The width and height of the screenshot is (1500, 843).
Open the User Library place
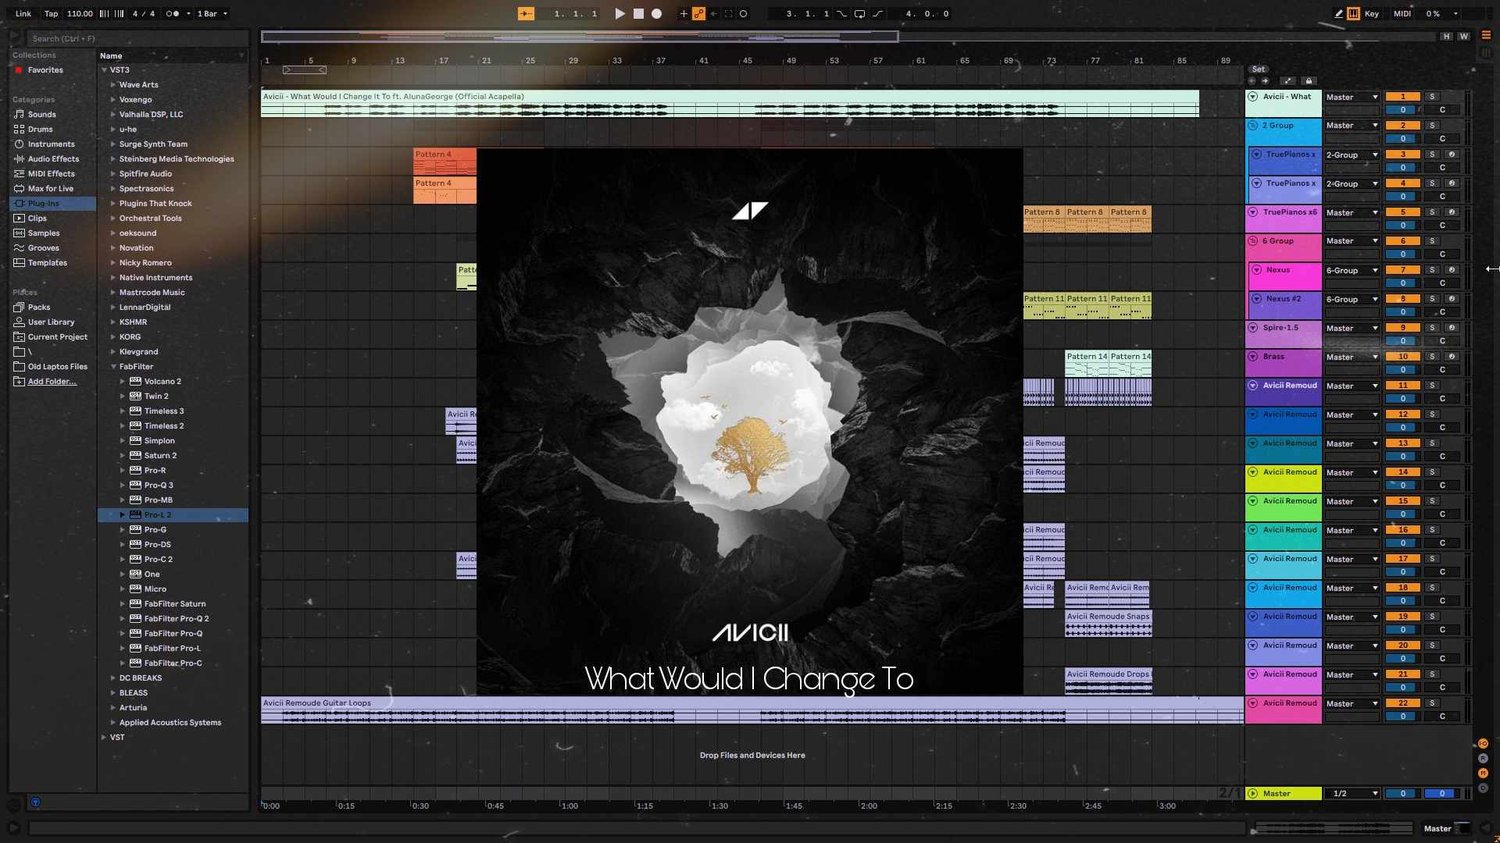(x=51, y=322)
